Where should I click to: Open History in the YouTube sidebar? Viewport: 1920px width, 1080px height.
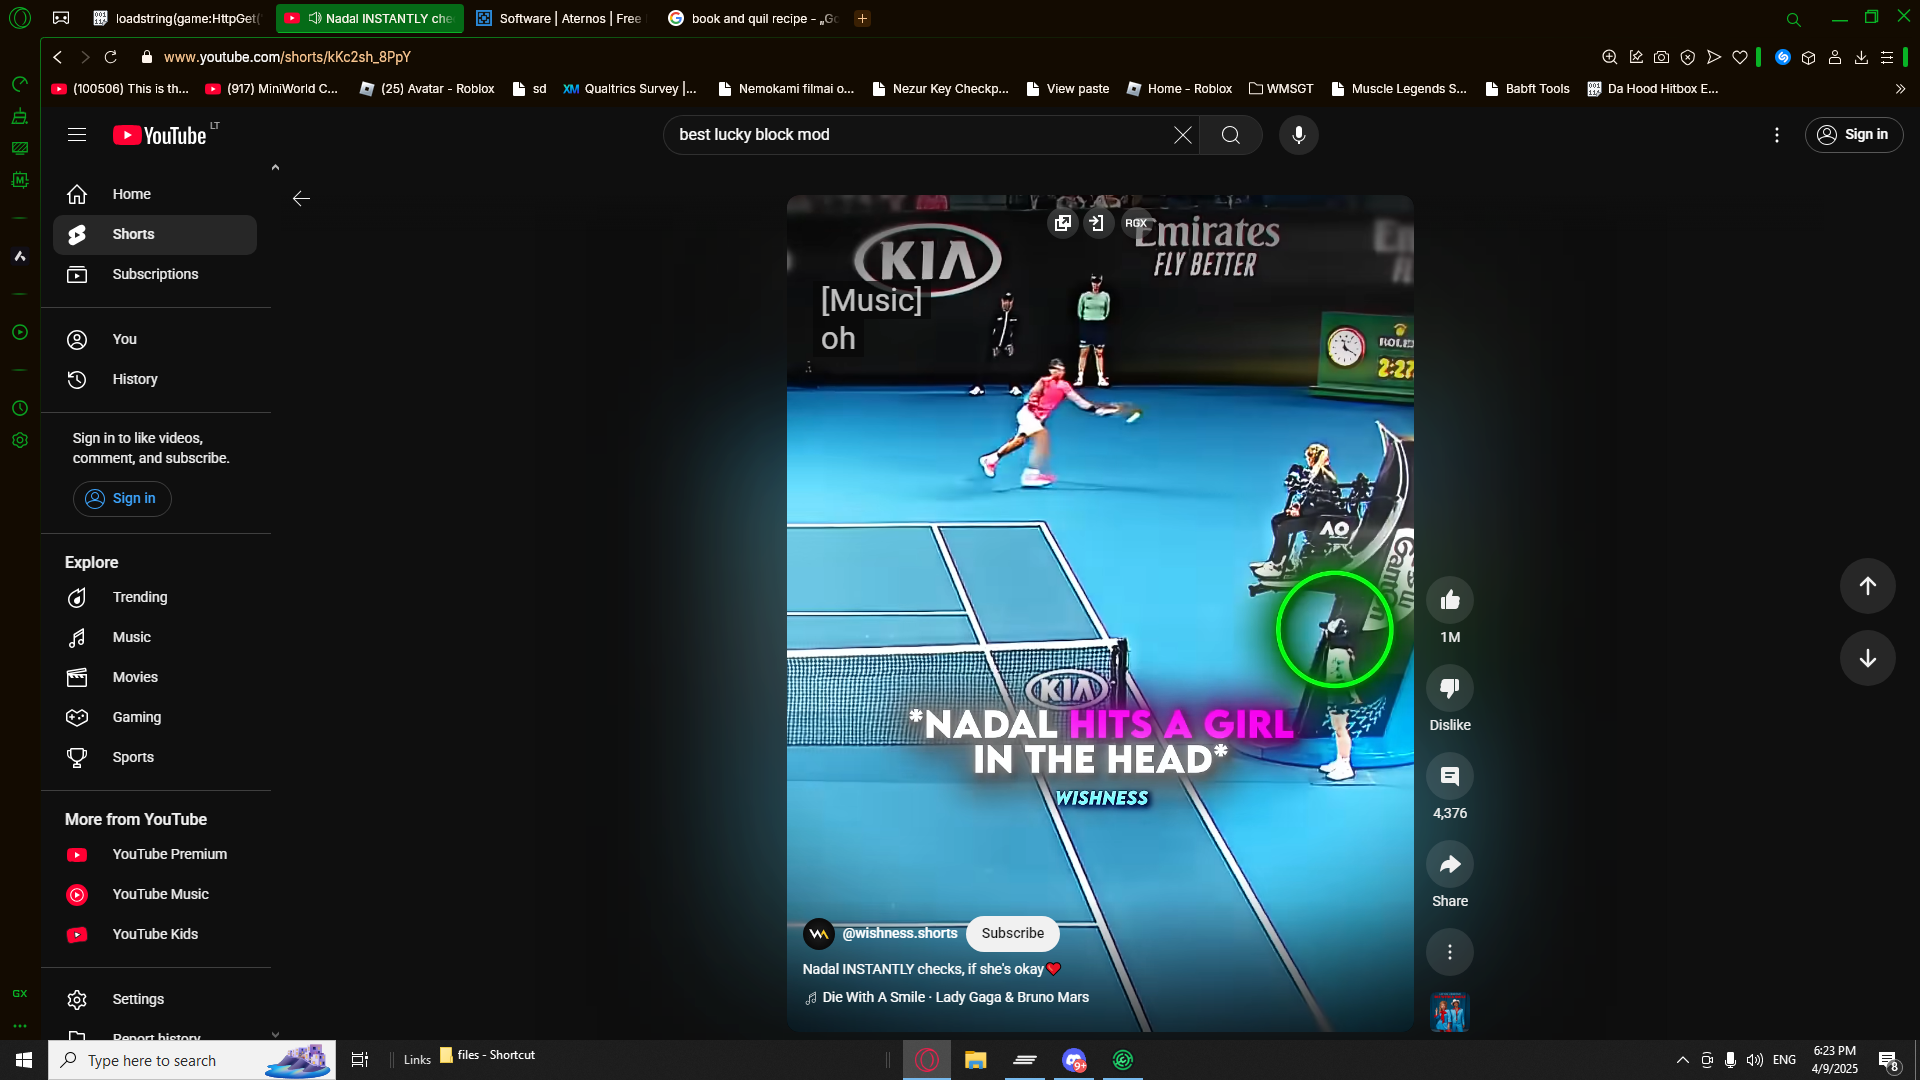click(x=155, y=379)
